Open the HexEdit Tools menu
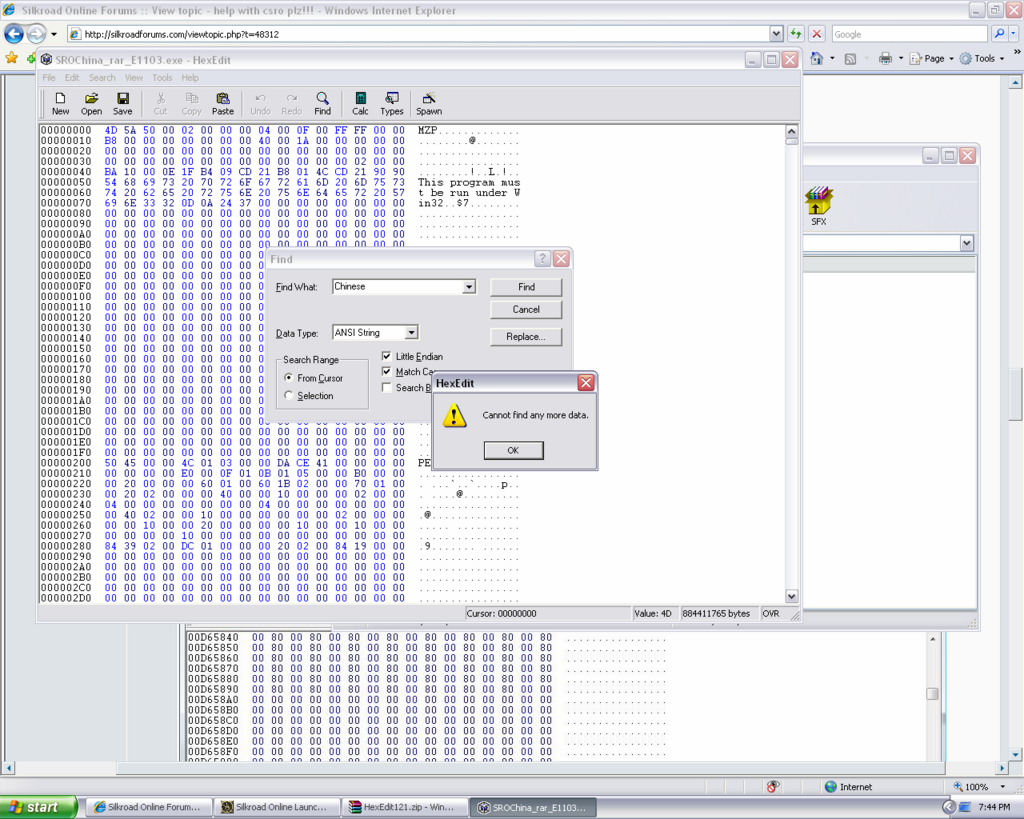Image resolution: width=1024 pixels, height=819 pixels. click(x=162, y=78)
